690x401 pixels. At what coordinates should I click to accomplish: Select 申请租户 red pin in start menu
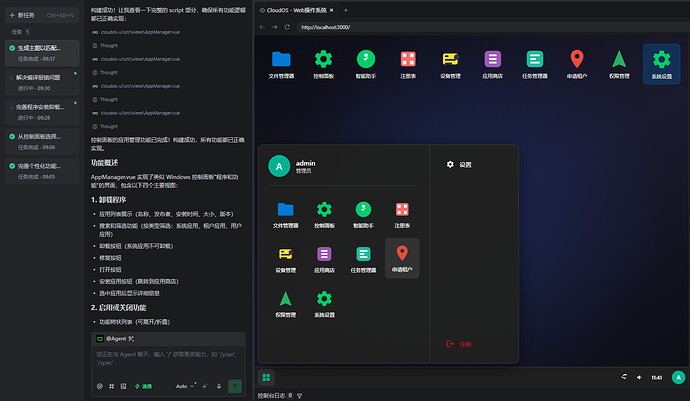pyautogui.click(x=402, y=258)
